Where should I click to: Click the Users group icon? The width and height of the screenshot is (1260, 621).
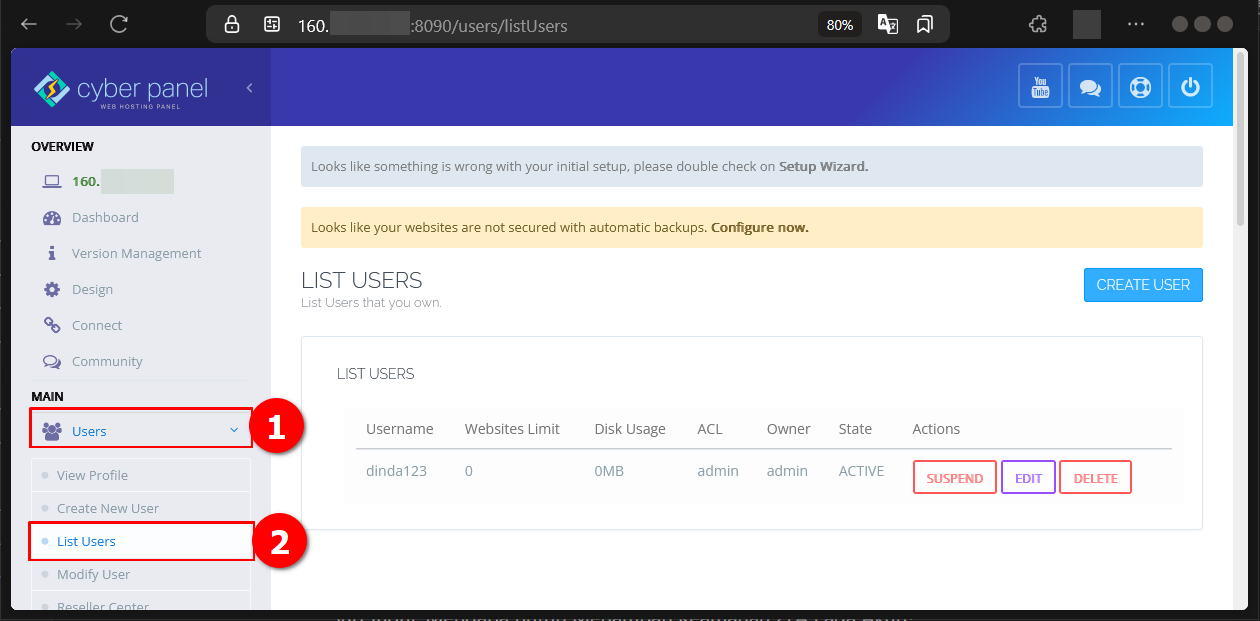click(x=52, y=431)
